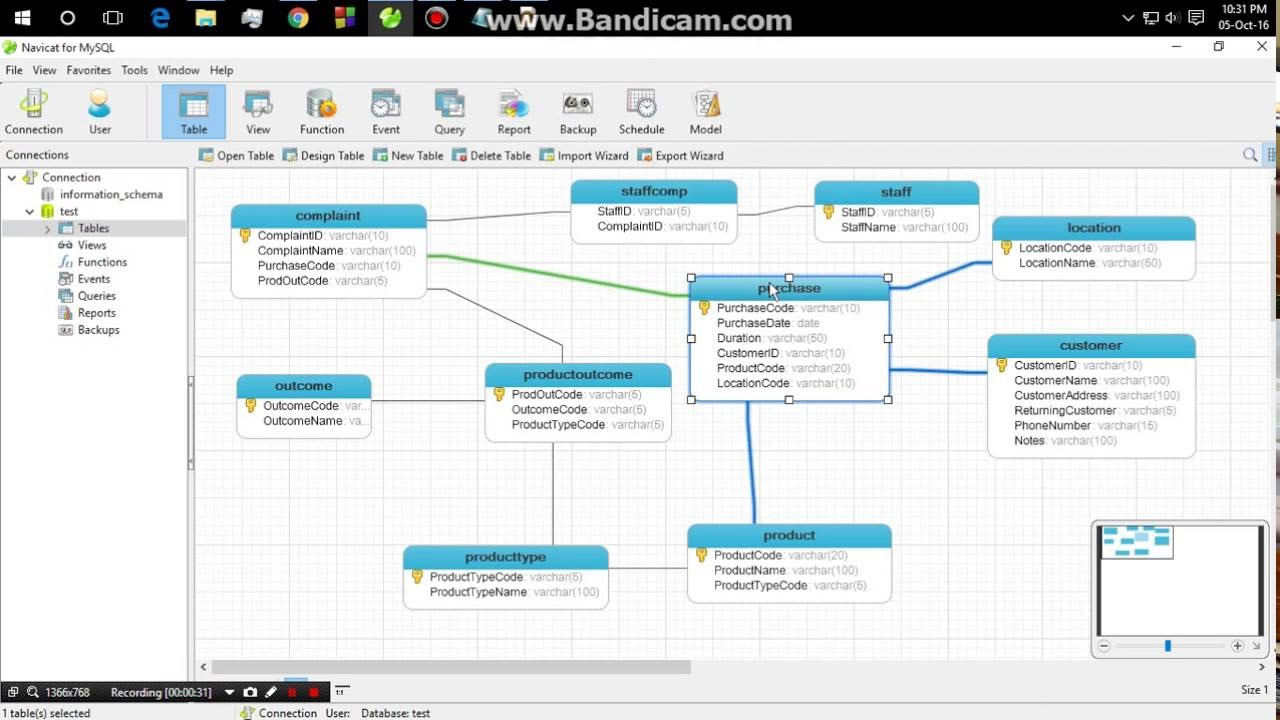Click the Open Table button
Image resolution: width=1280 pixels, height=720 pixels.
click(236, 156)
